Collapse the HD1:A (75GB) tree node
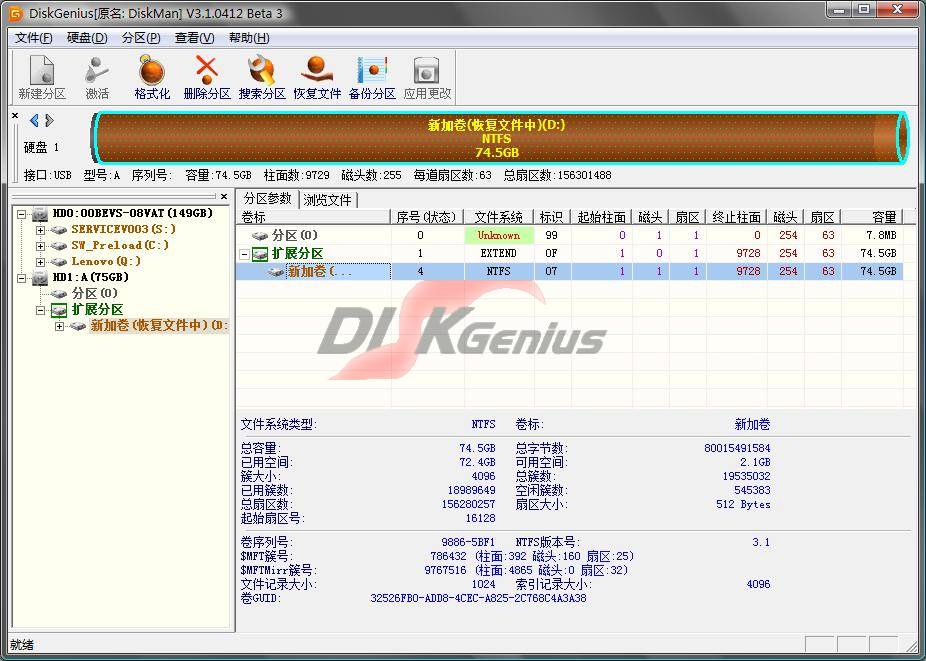The image size is (926, 661). (21, 278)
